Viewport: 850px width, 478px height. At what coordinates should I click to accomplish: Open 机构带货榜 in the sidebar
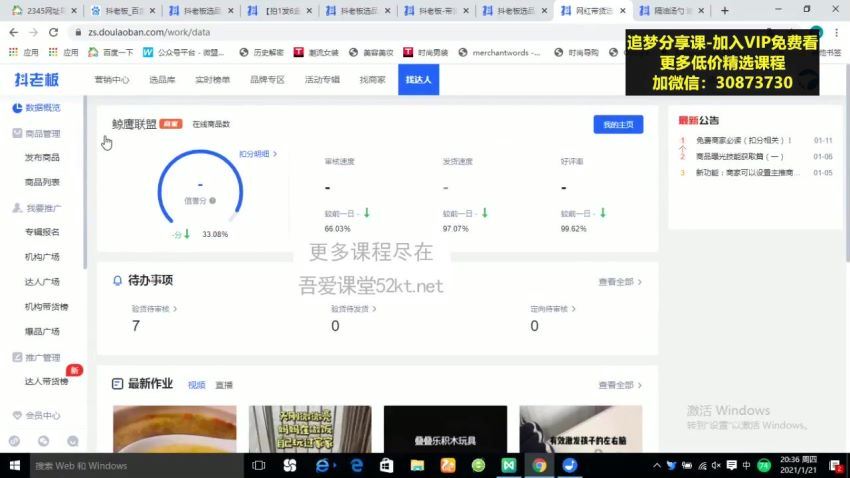pos(46,307)
